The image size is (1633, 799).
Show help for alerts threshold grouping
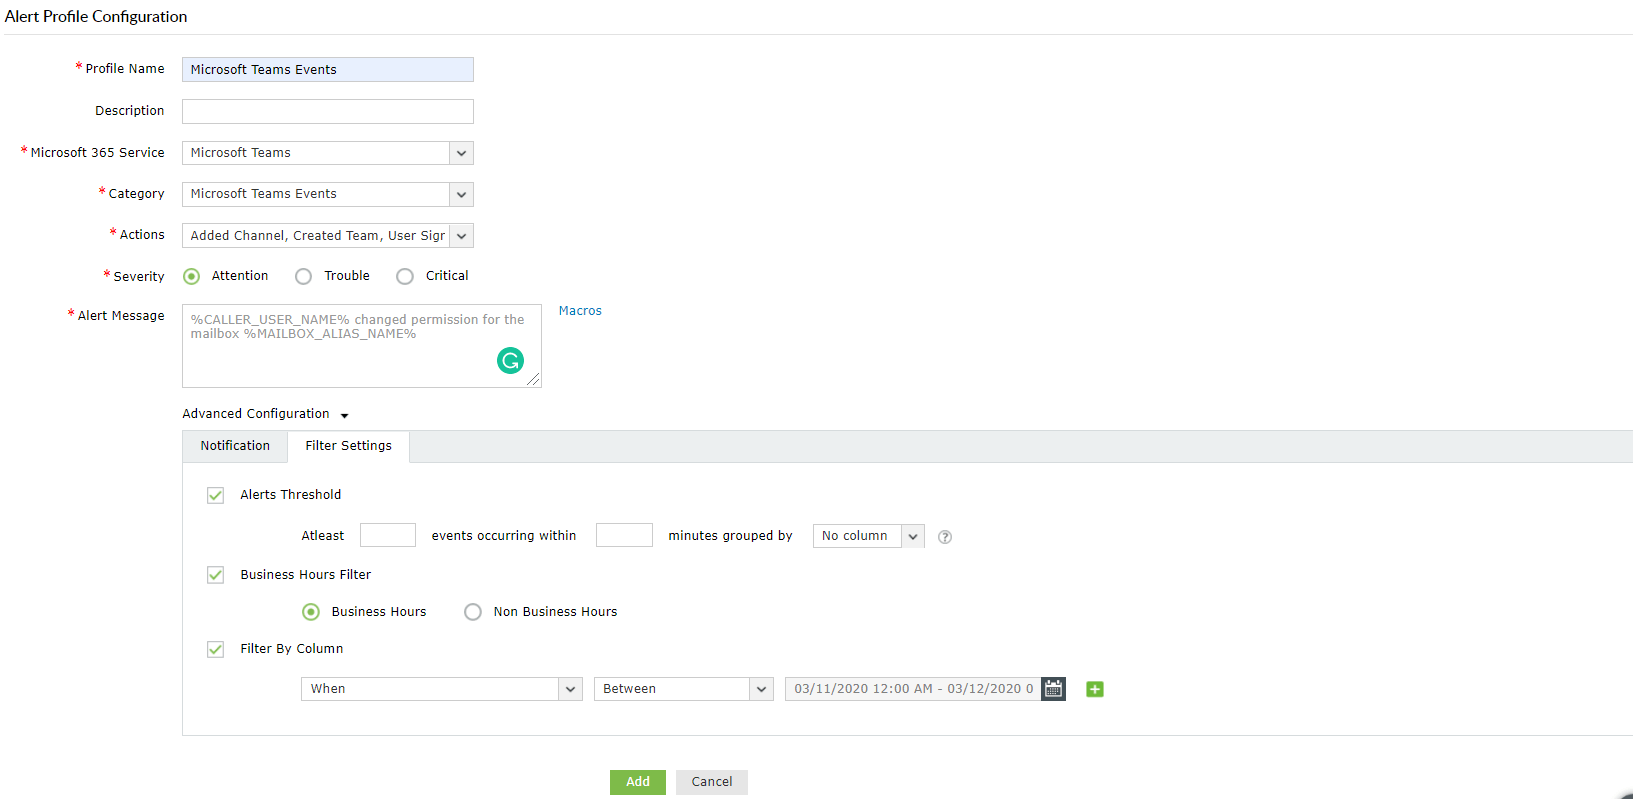pos(945,537)
